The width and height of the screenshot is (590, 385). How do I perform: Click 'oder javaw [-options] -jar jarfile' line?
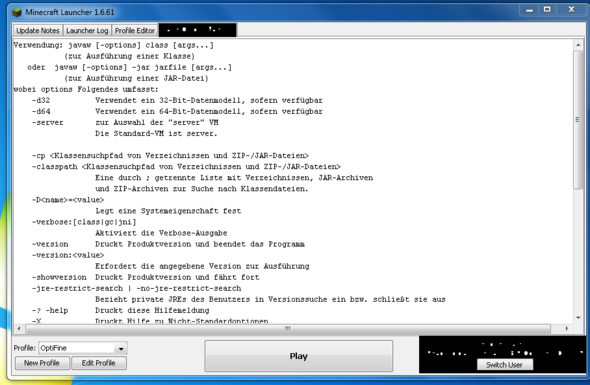tap(129, 67)
